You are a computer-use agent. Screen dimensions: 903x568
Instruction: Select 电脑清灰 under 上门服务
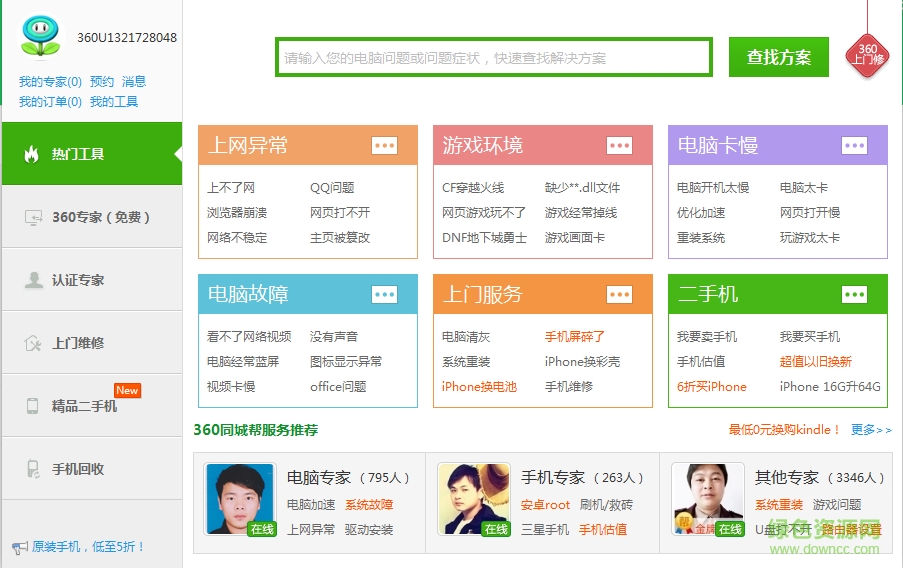[x=466, y=336]
